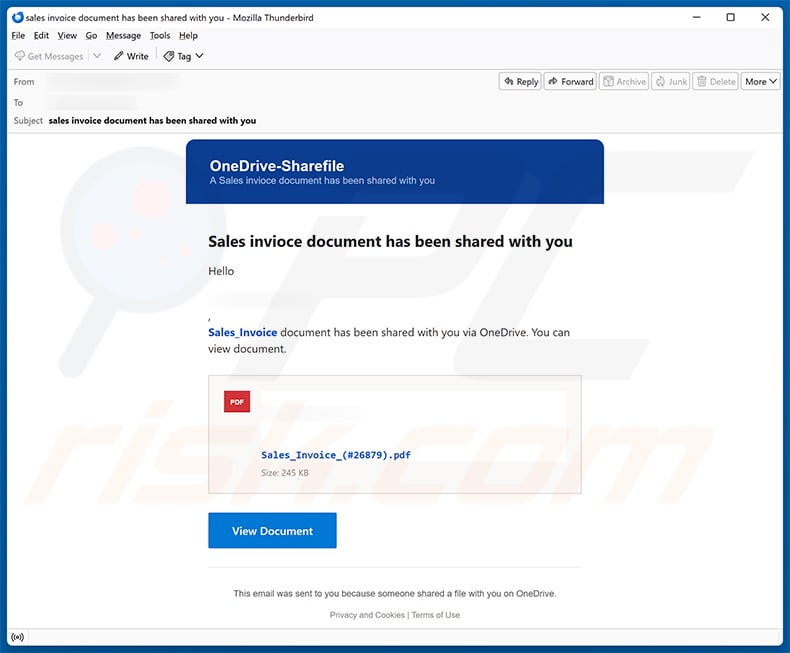Mark the message as Junk
This screenshot has width=790, height=653.
click(671, 82)
